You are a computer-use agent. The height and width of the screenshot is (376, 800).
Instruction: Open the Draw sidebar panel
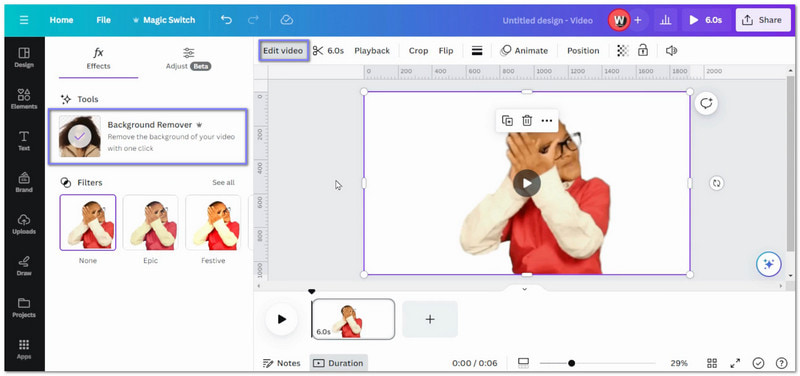point(24,266)
